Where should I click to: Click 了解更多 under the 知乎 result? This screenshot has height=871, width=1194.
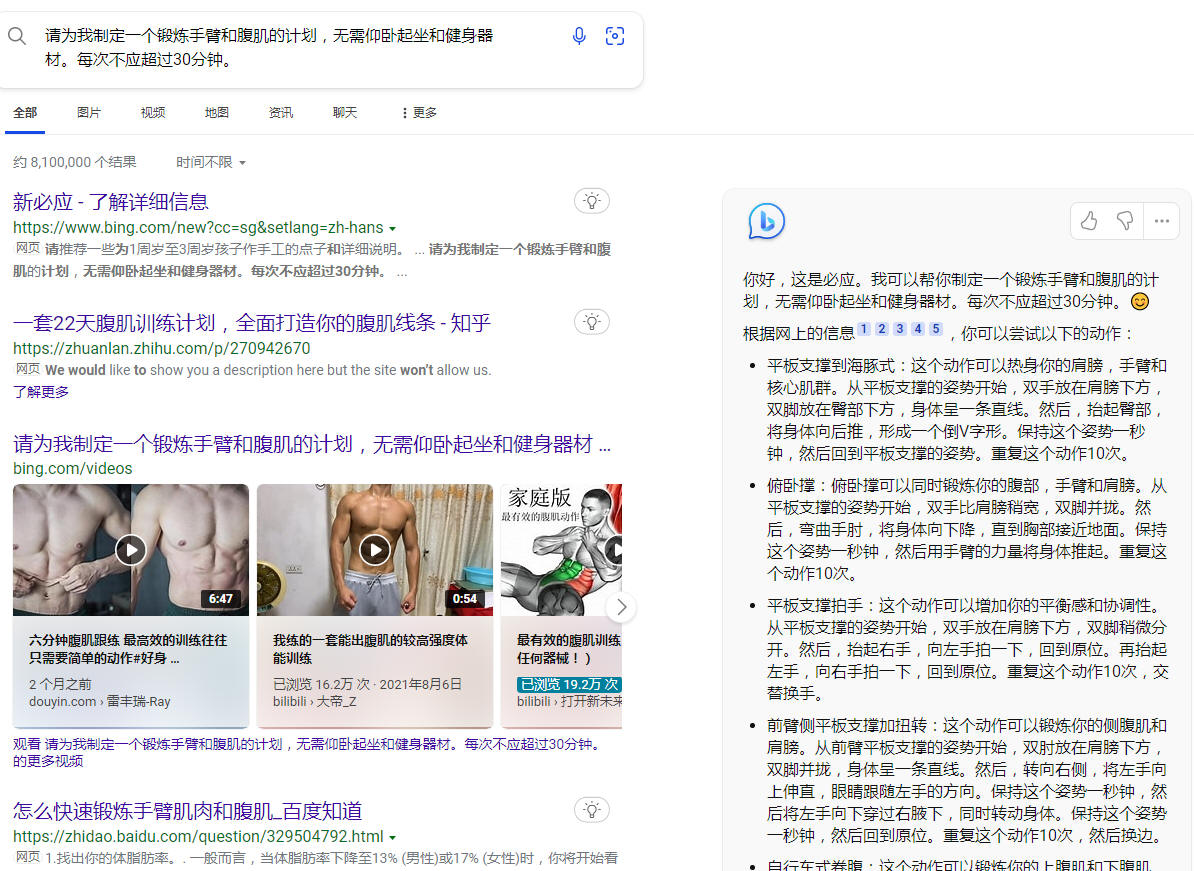pos(41,391)
